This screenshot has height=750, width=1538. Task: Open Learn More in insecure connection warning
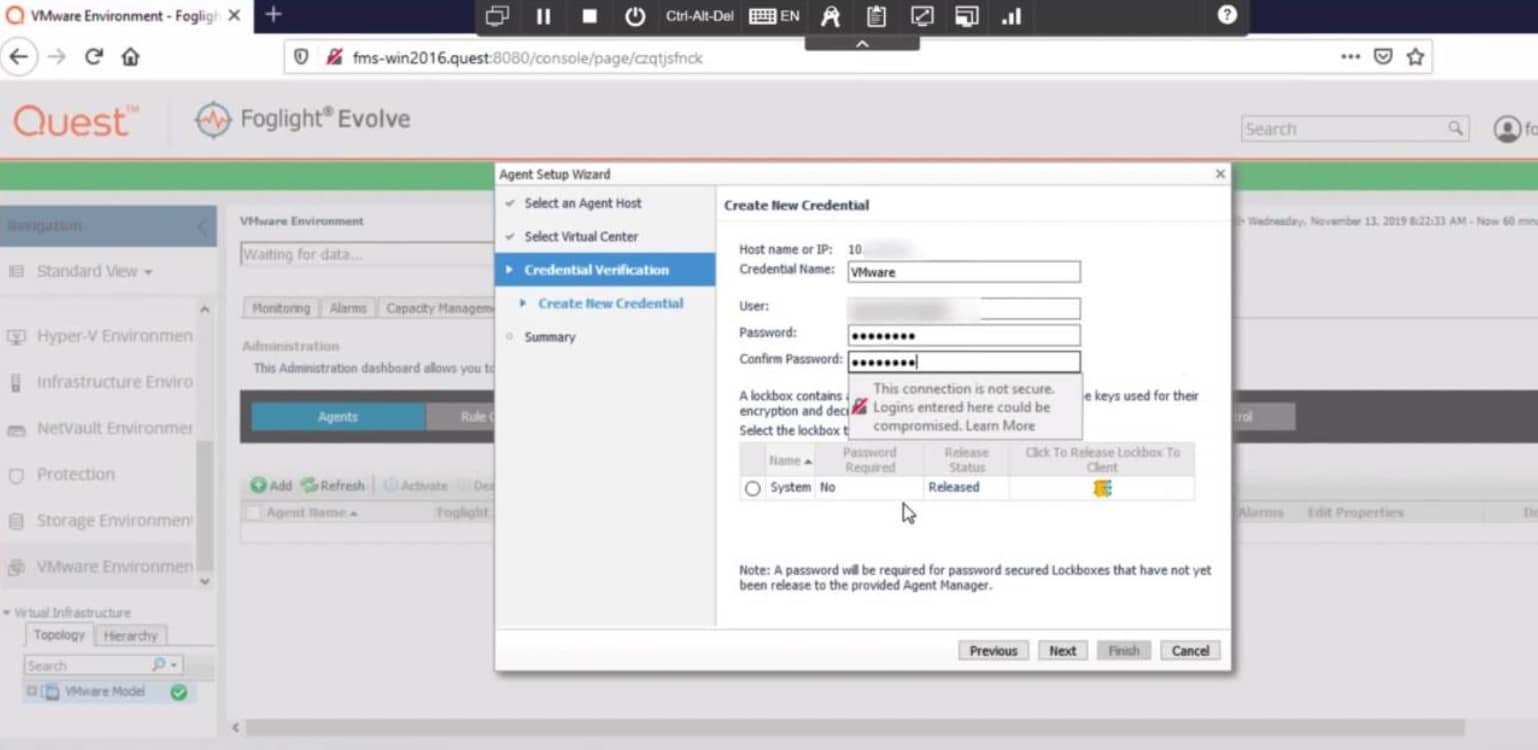(1000, 426)
